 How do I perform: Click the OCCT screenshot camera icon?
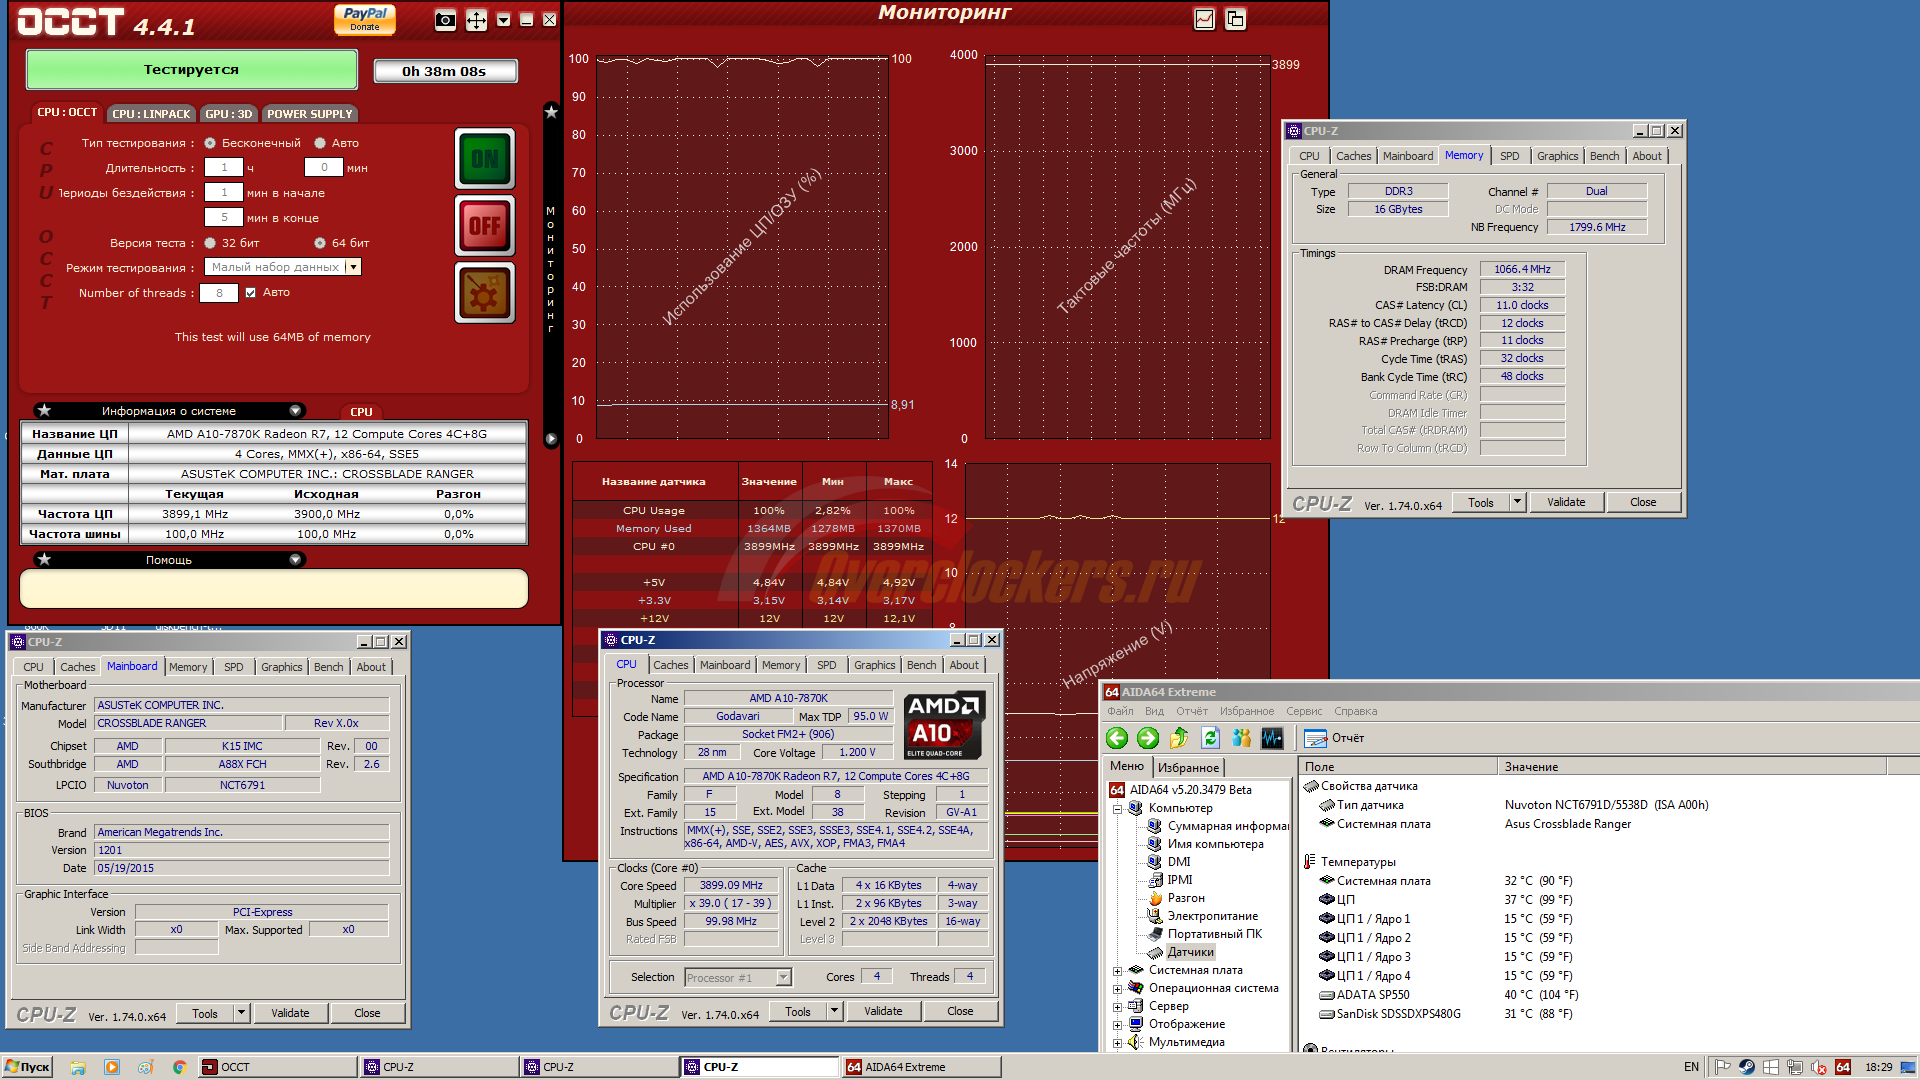point(446,20)
